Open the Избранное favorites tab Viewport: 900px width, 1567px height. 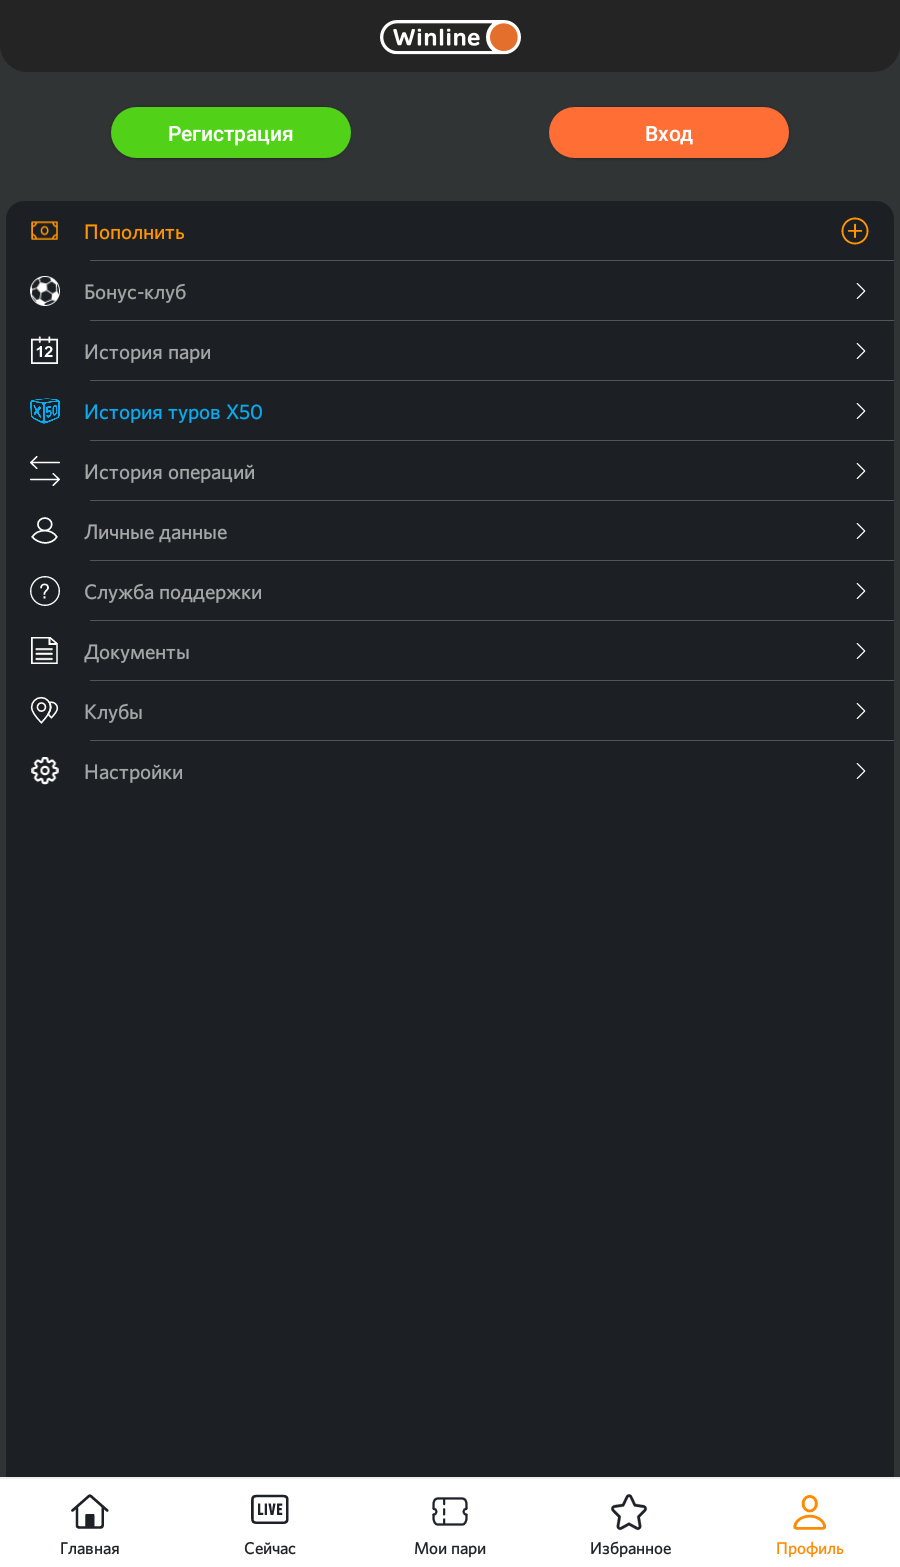coord(630,1524)
